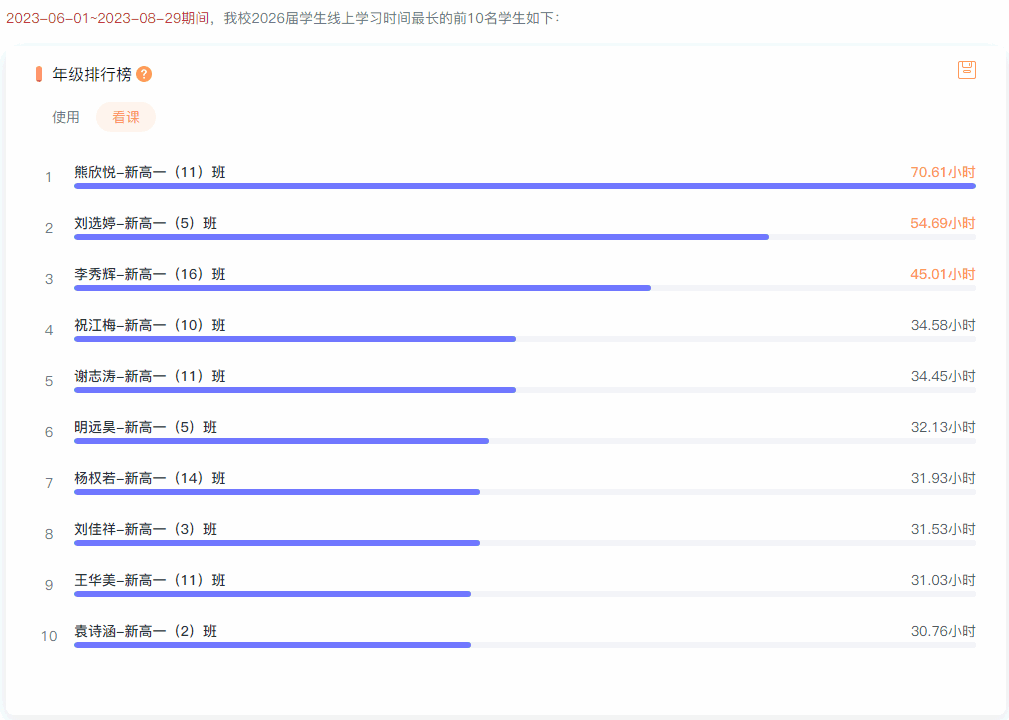Click the 32.13小时 value
Viewport: 1009px width, 720px height.
[943, 427]
